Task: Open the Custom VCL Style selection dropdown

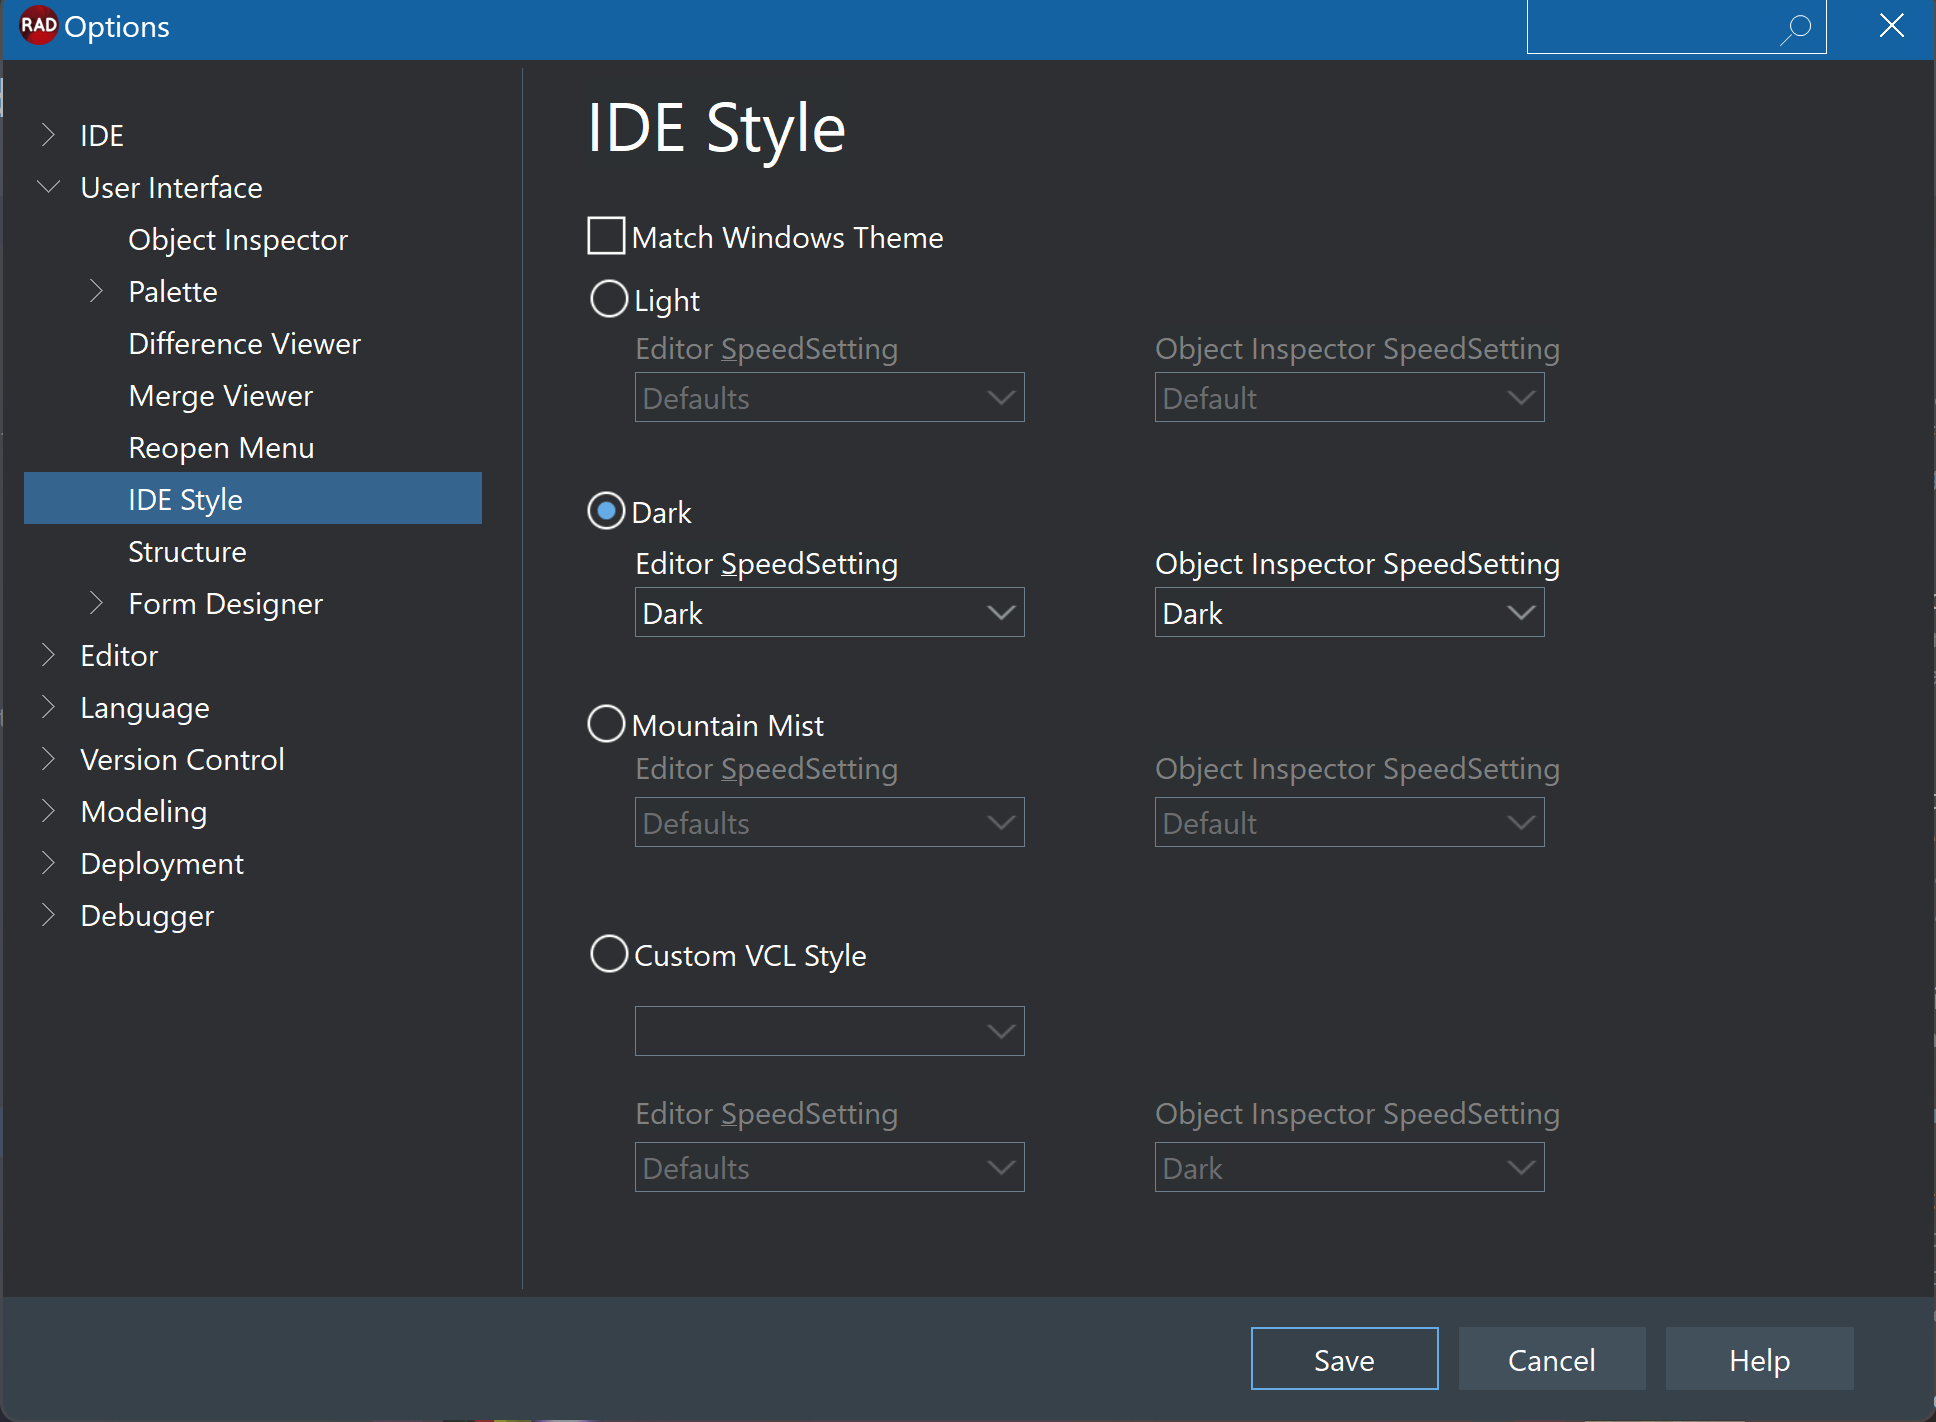Action: (x=829, y=1031)
